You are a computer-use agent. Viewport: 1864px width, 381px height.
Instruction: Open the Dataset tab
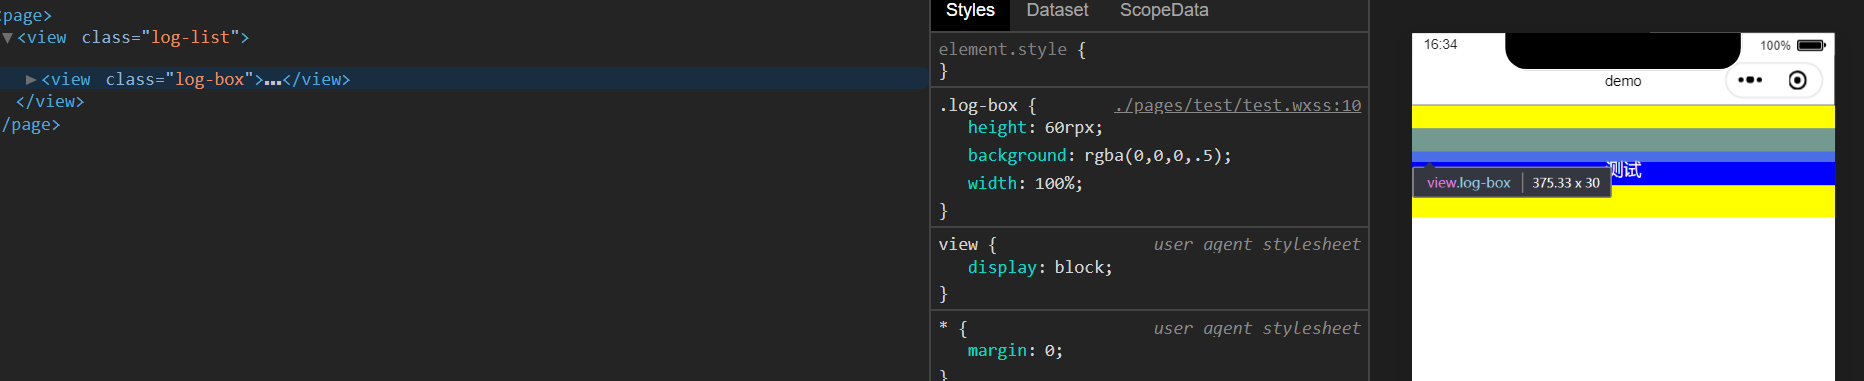(x=1057, y=11)
